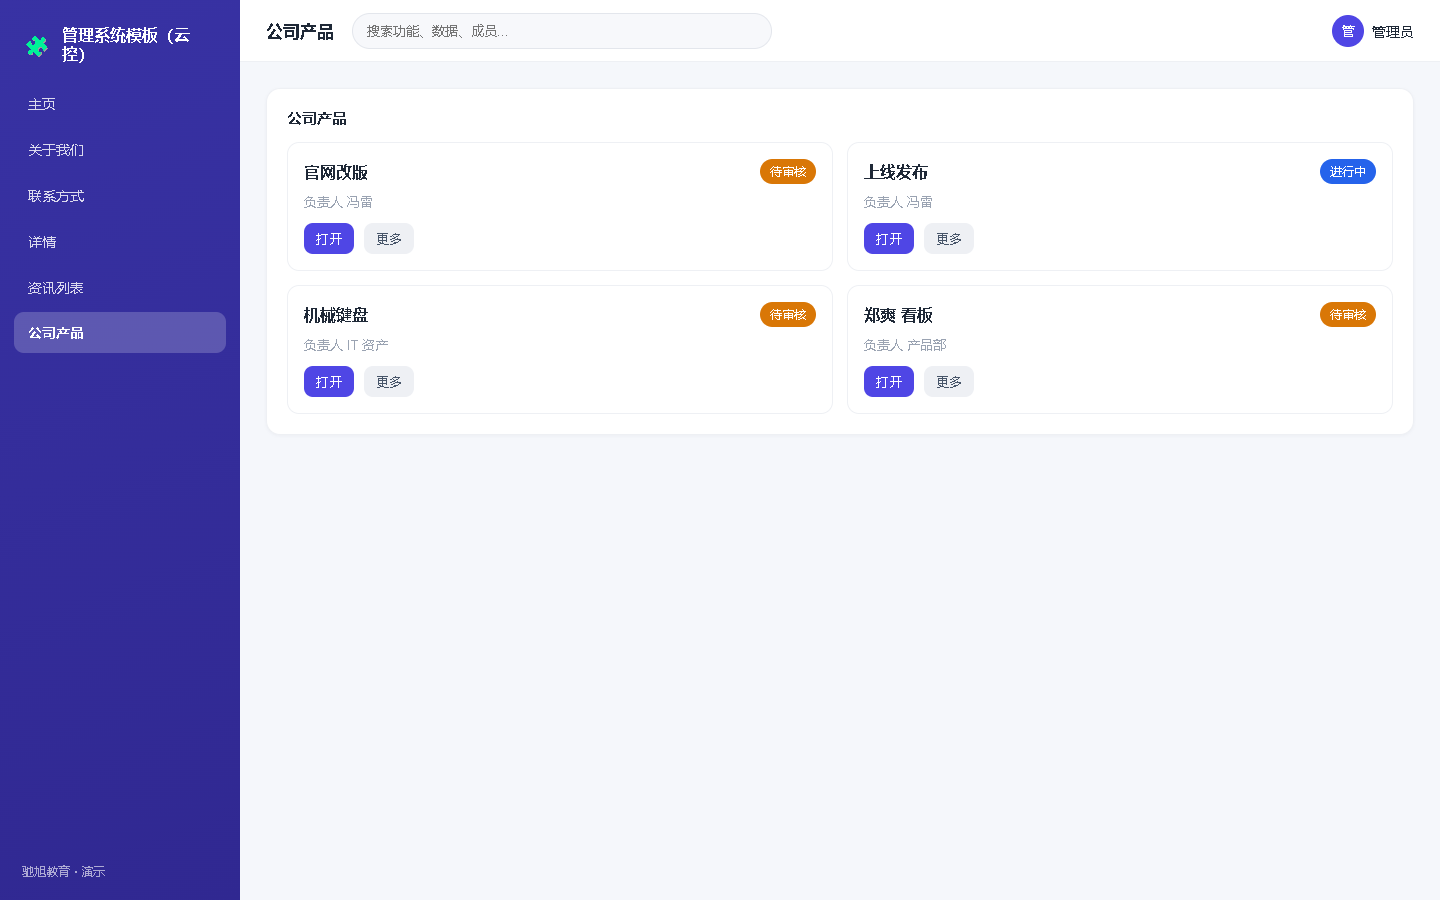Navigate to 资讯列表 in sidebar
The image size is (1440, 900).
(120, 288)
